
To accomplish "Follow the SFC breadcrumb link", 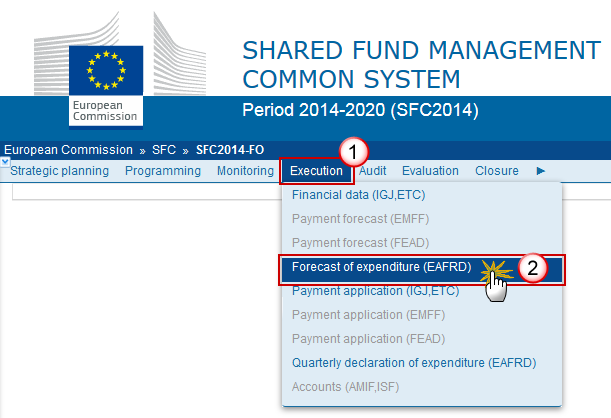I will (164, 150).
